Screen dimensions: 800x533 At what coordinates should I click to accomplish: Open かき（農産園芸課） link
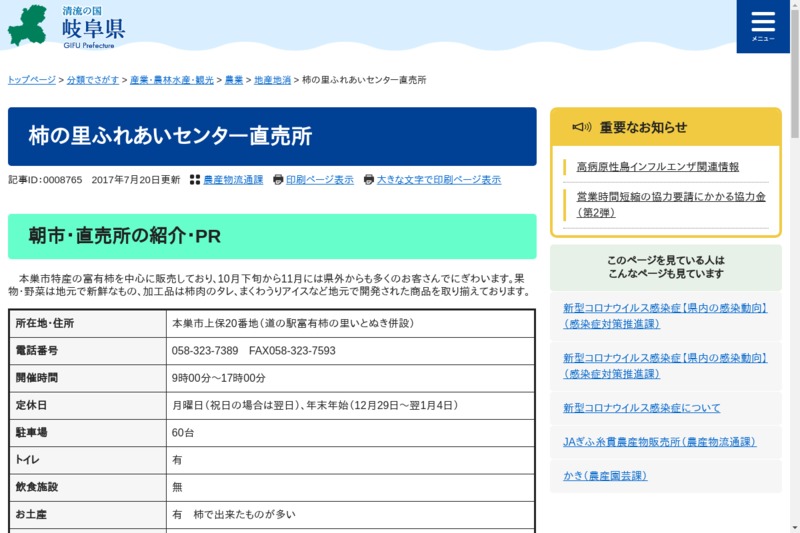tap(604, 475)
